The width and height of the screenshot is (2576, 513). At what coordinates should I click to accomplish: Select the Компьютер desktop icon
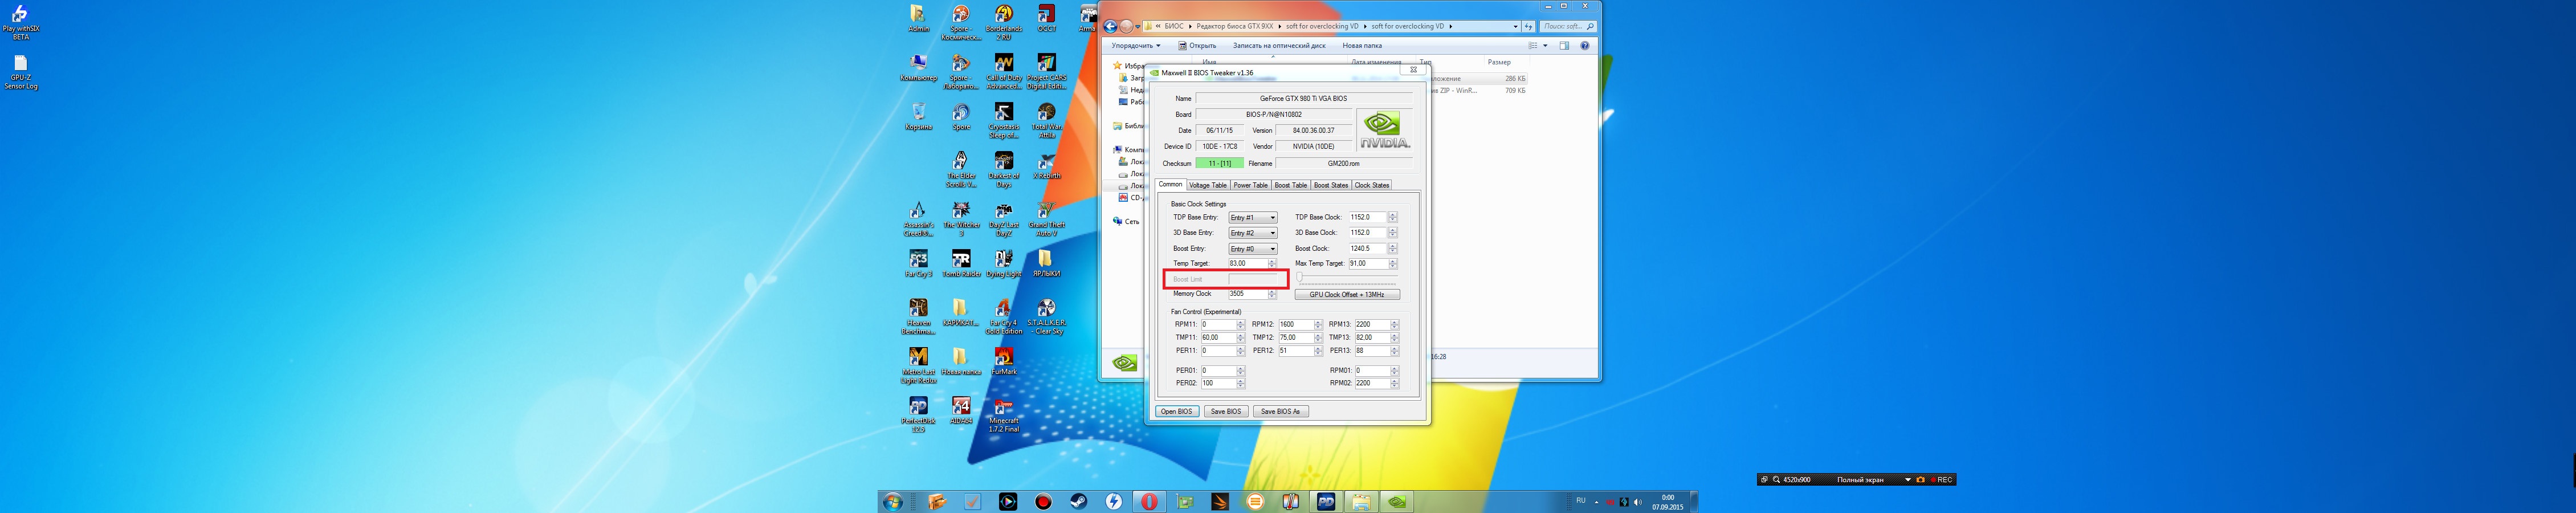point(918,67)
